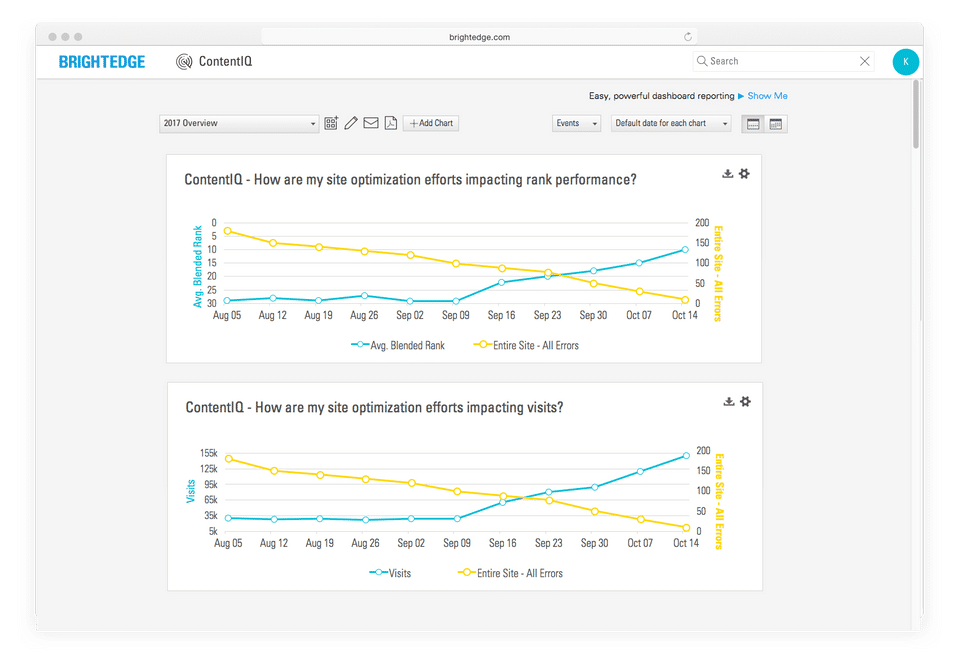
Task: Open Default date for each chart dropdown
Action: [x=671, y=123]
